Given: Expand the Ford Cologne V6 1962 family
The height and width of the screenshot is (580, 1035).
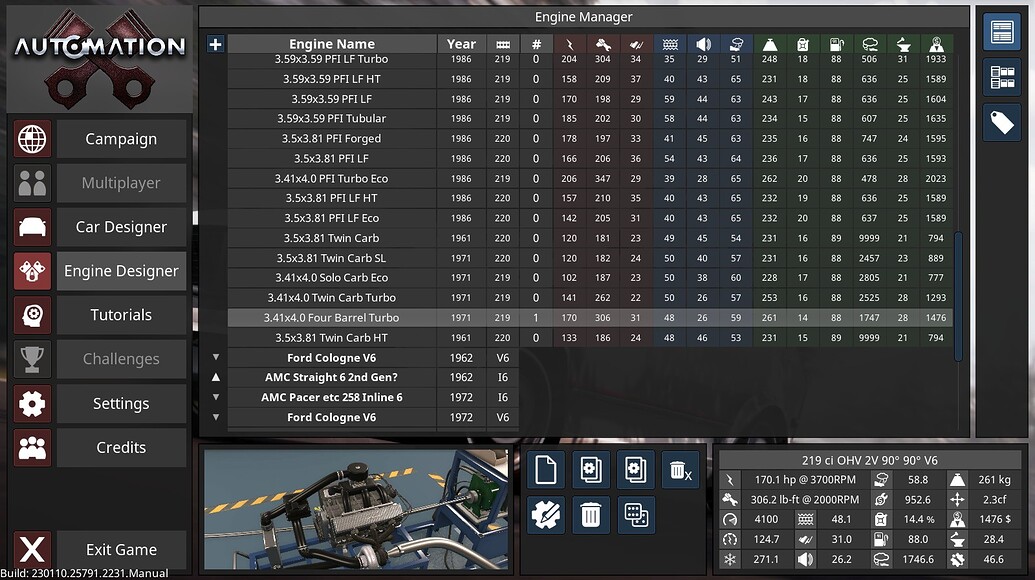Looking at the screenshot, I should (215, 357).
